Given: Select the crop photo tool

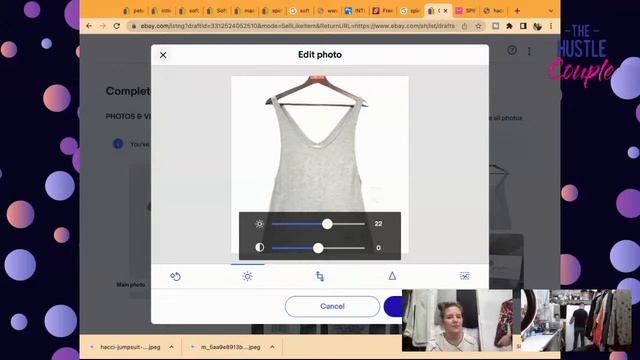Looking at the screenshot, I should click(x=320, y=276).
